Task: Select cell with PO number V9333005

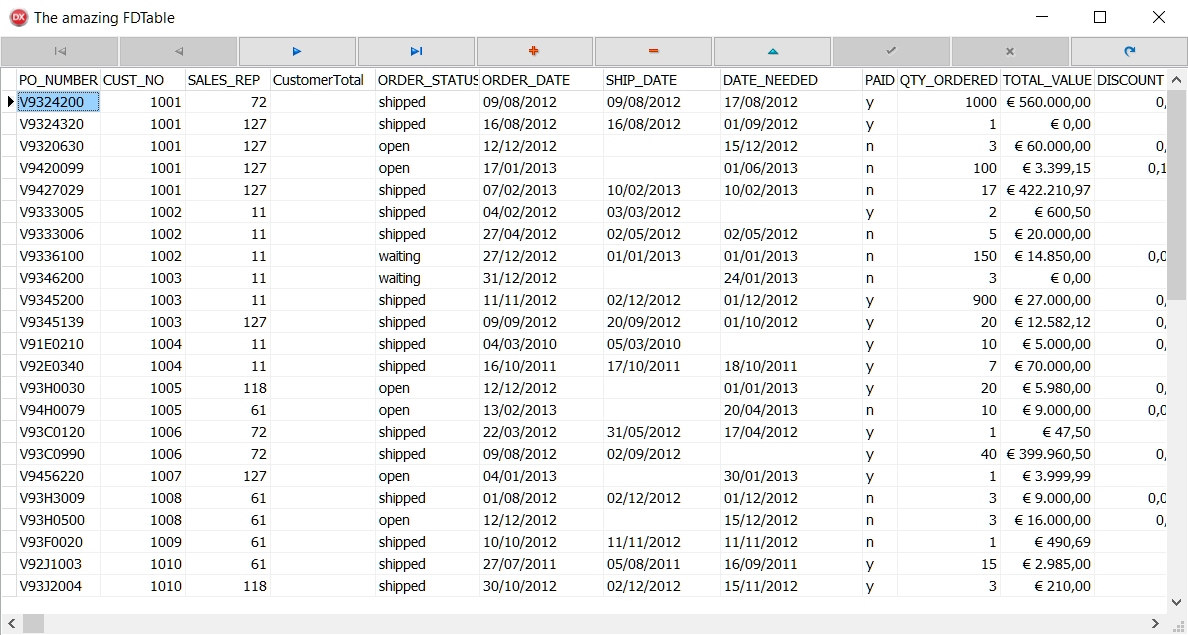Action: (58, 212)
